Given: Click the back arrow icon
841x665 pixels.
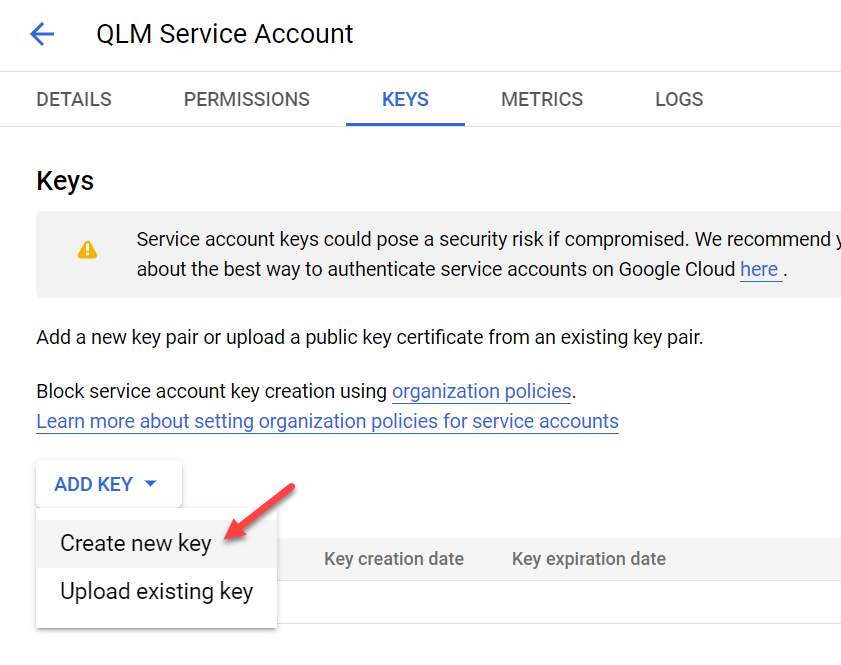Looking at the screenshot, I should (42, 34).
